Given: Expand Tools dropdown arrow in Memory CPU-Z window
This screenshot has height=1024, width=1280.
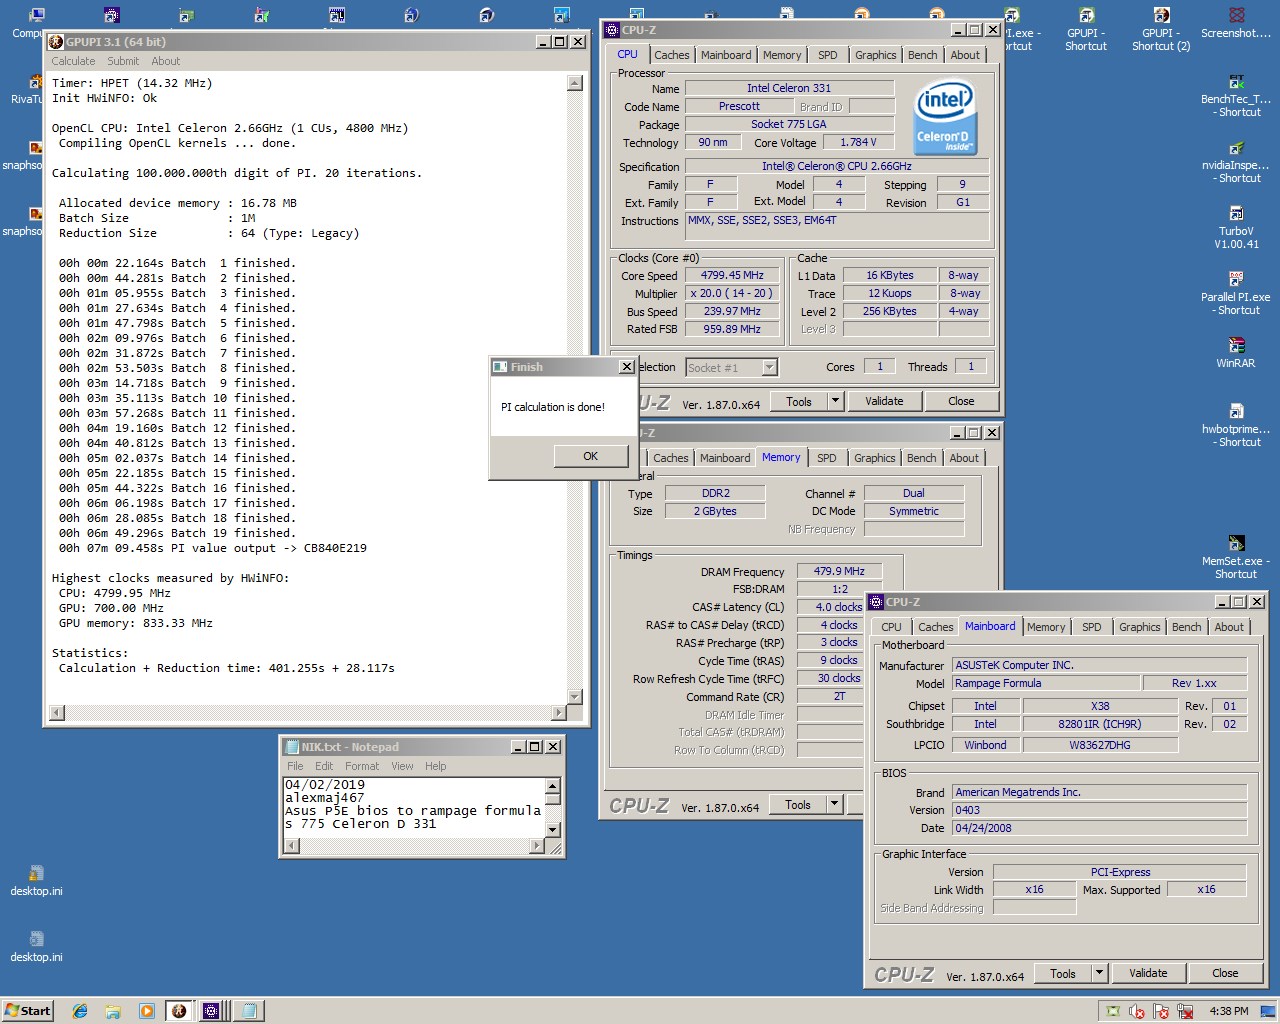Looking at the screenshot, I should coord(834,805).
